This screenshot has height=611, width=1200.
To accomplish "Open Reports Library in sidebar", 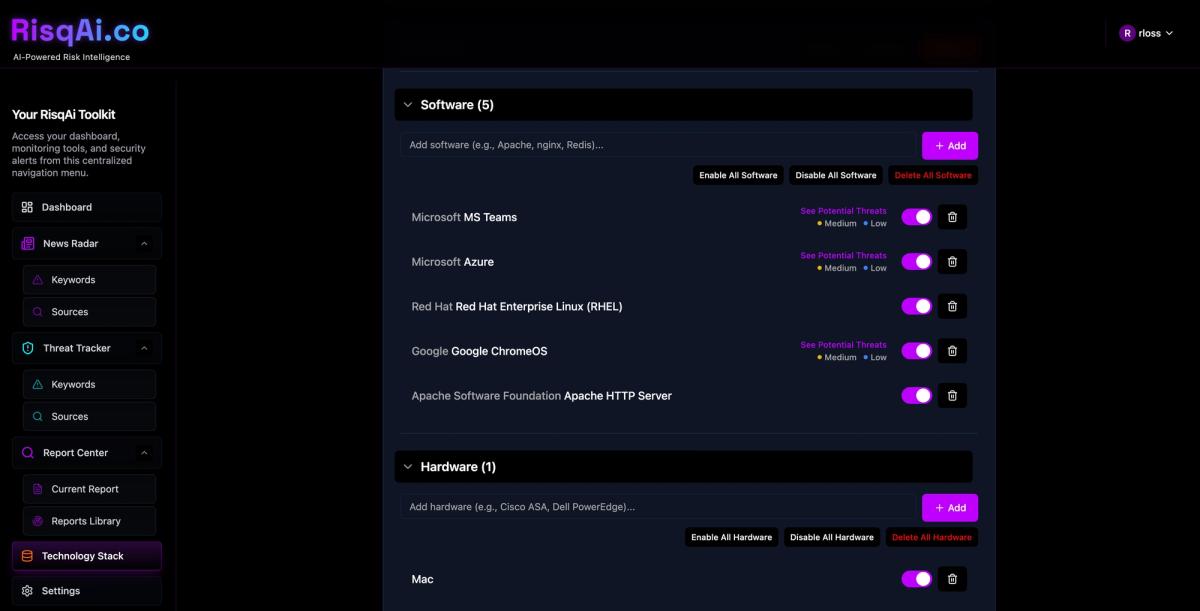I will (x=90, y=521).
